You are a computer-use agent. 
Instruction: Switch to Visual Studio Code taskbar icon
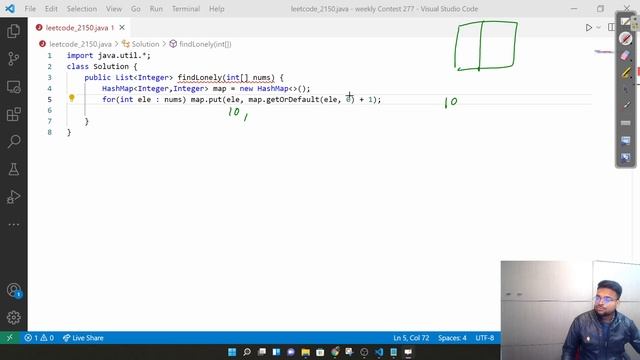pyautogui.click(x=379, y=352)
